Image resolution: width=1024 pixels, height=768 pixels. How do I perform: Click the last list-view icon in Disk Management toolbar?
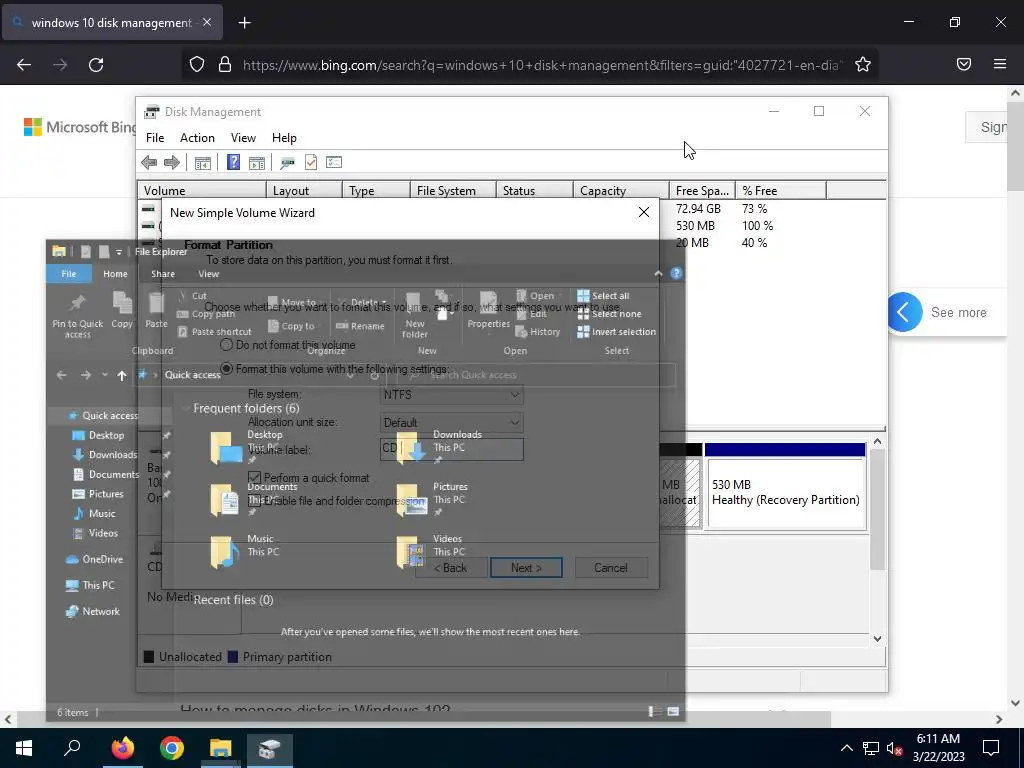pos(334,162)
